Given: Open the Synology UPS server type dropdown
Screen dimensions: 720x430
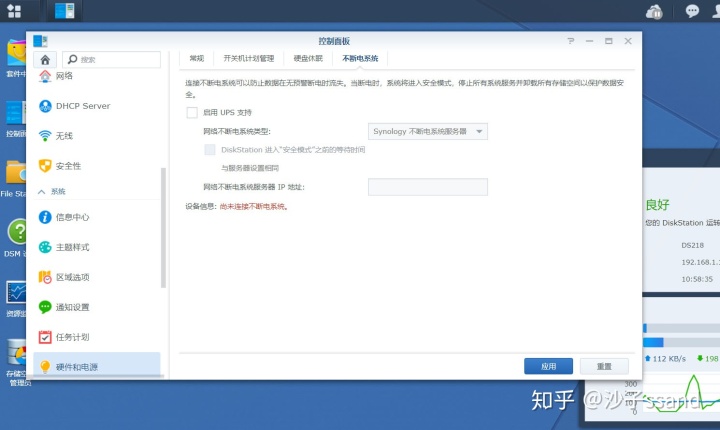Looking at the screenshot, I should click(428, 131).
